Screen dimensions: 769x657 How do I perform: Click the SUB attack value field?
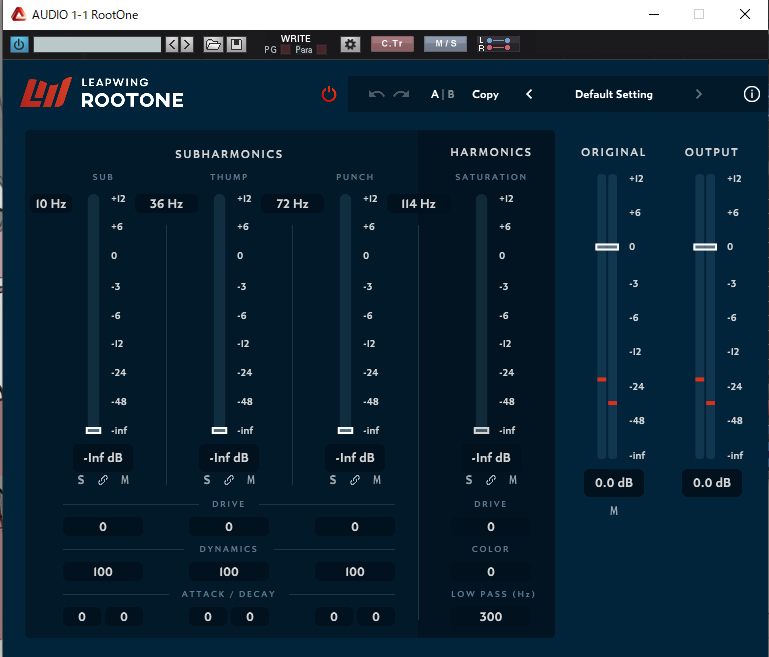pyautogui.click(x=82, y=617)
